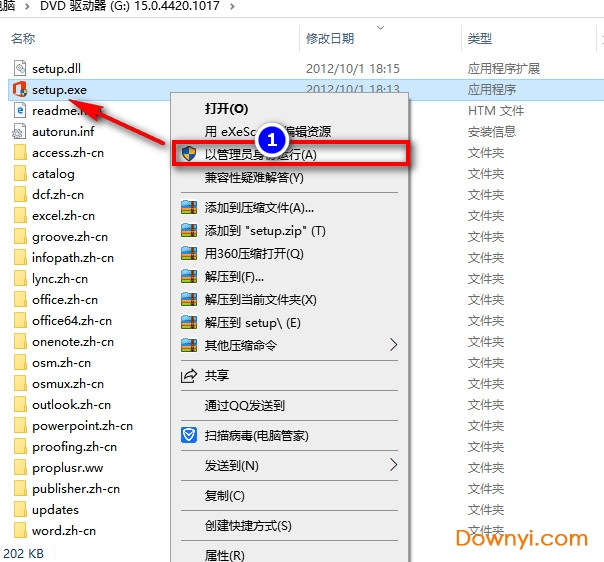
Task: Click the setup.dll file icon
Action: [19, 69]
